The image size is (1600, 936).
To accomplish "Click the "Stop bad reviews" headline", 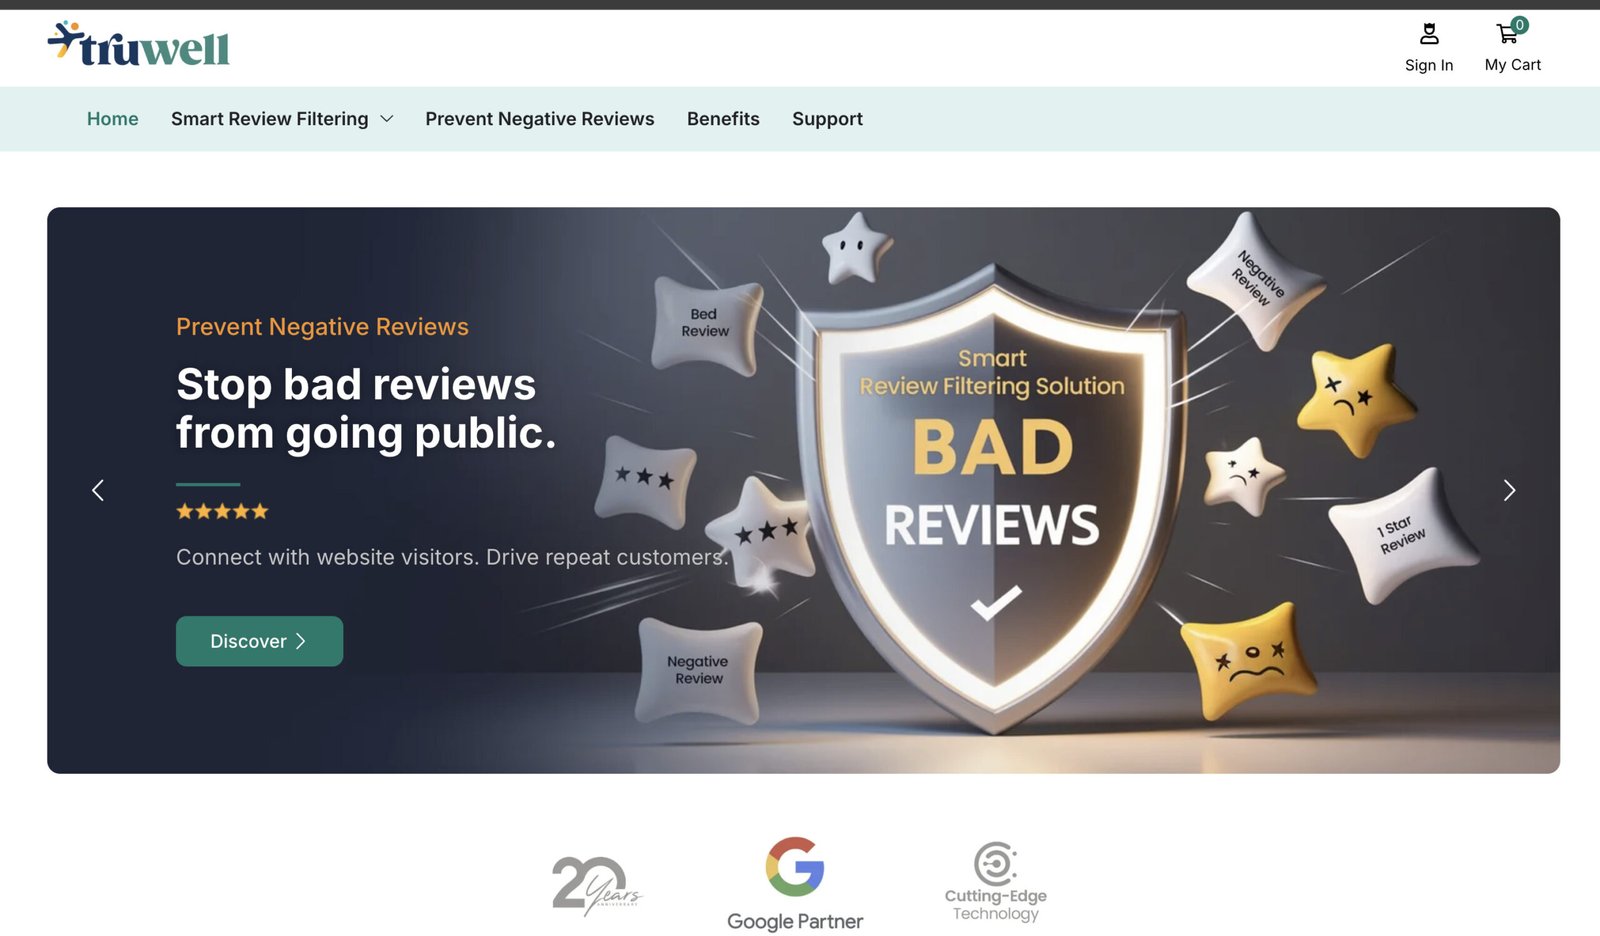I will point(365,408).
